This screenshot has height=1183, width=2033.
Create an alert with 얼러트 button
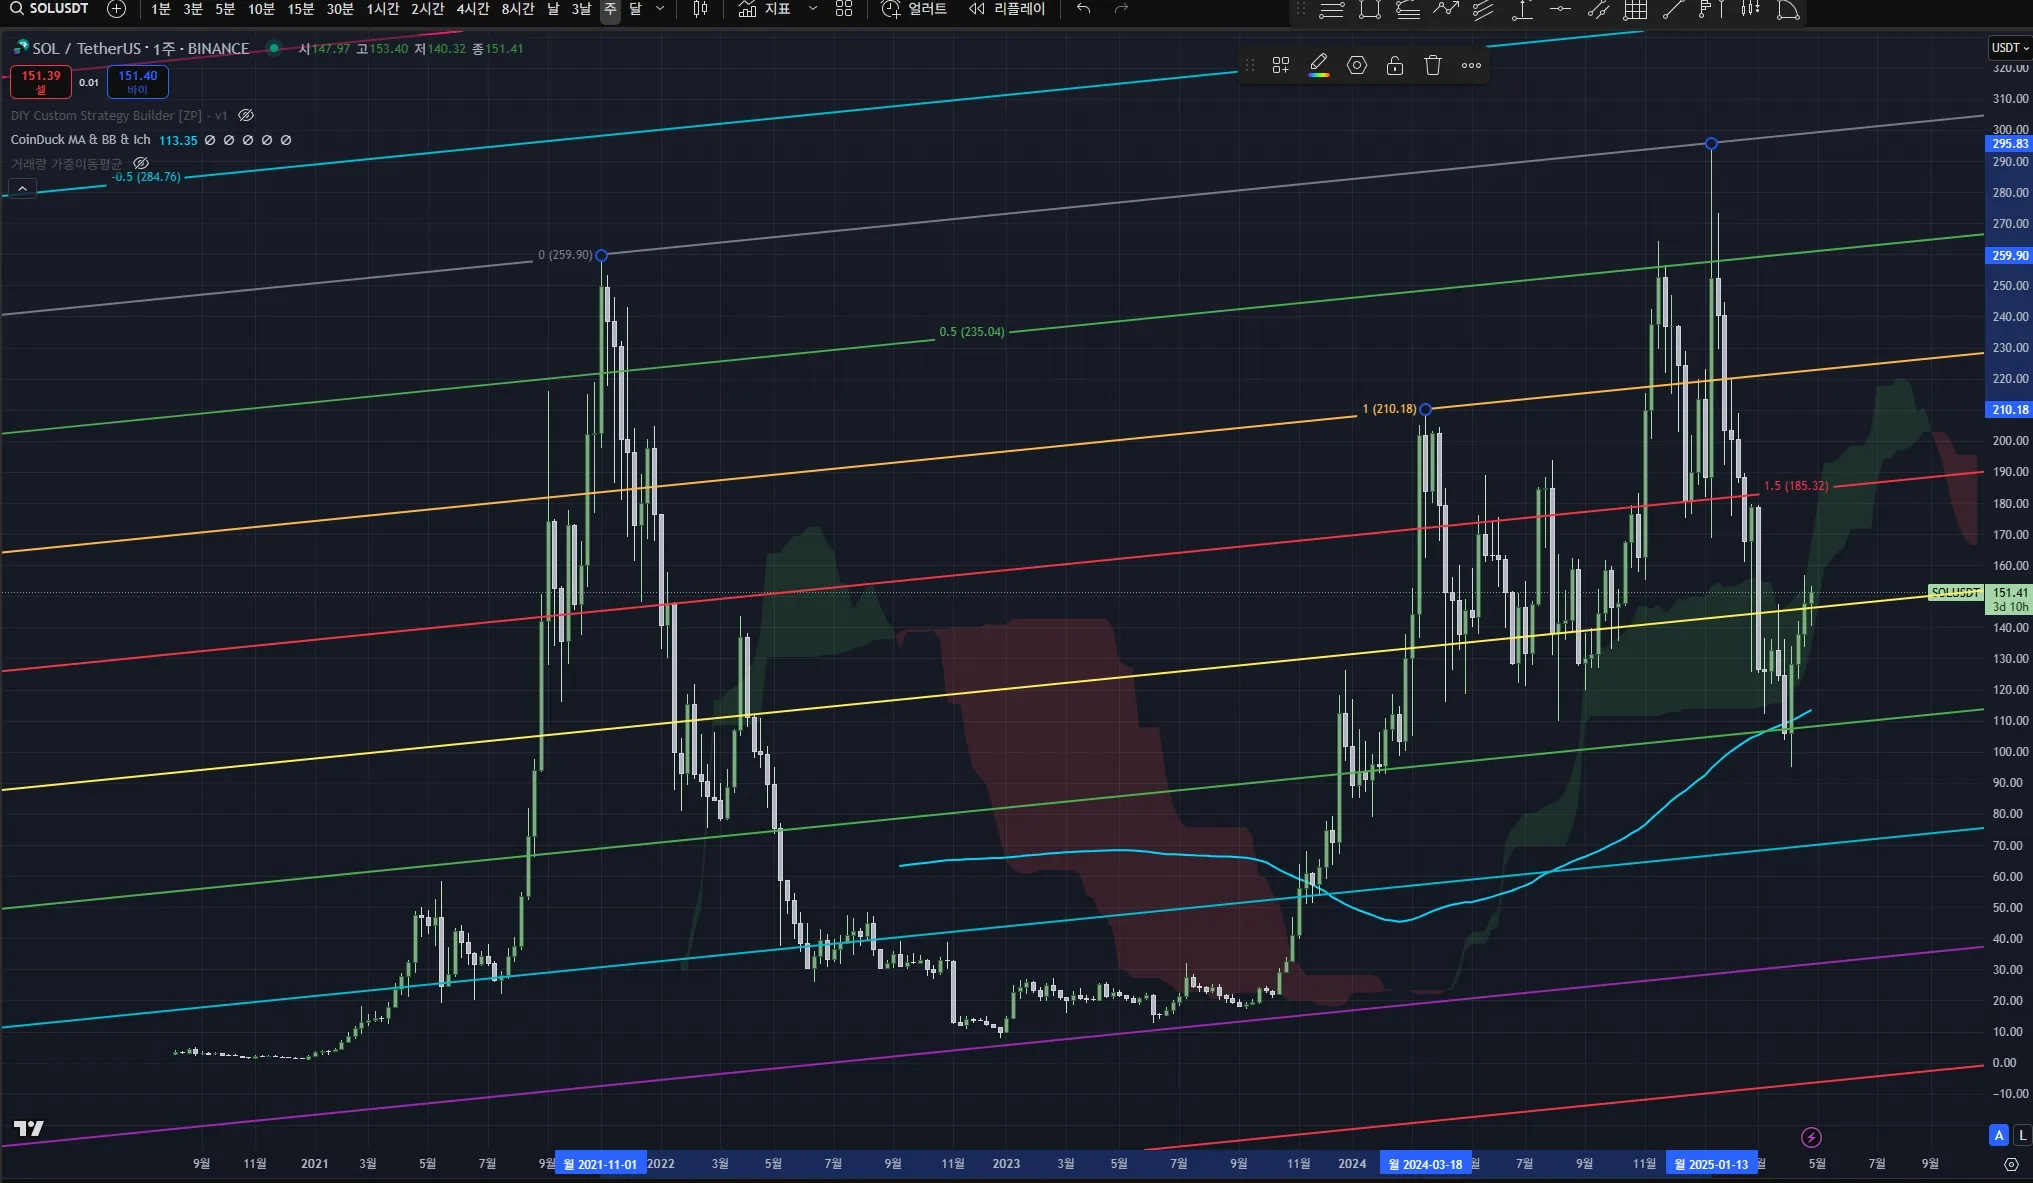tap(914, 9)
